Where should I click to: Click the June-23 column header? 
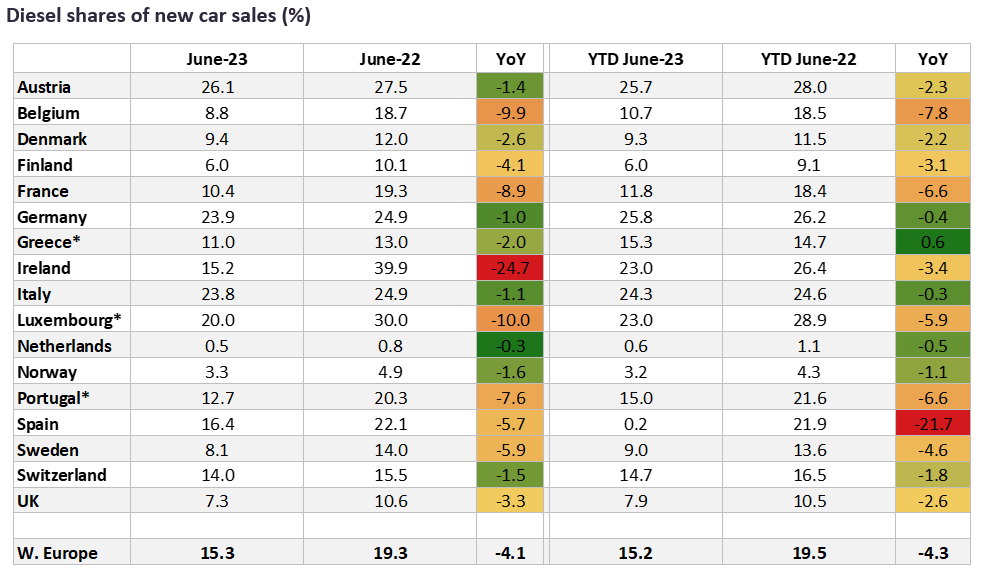click(217, 59)
